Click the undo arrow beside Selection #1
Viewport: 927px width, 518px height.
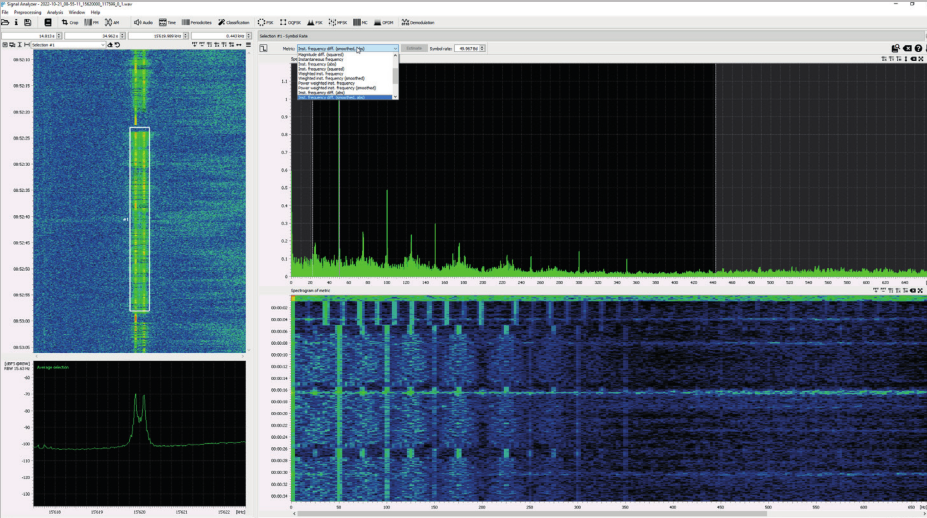(118, 45)
